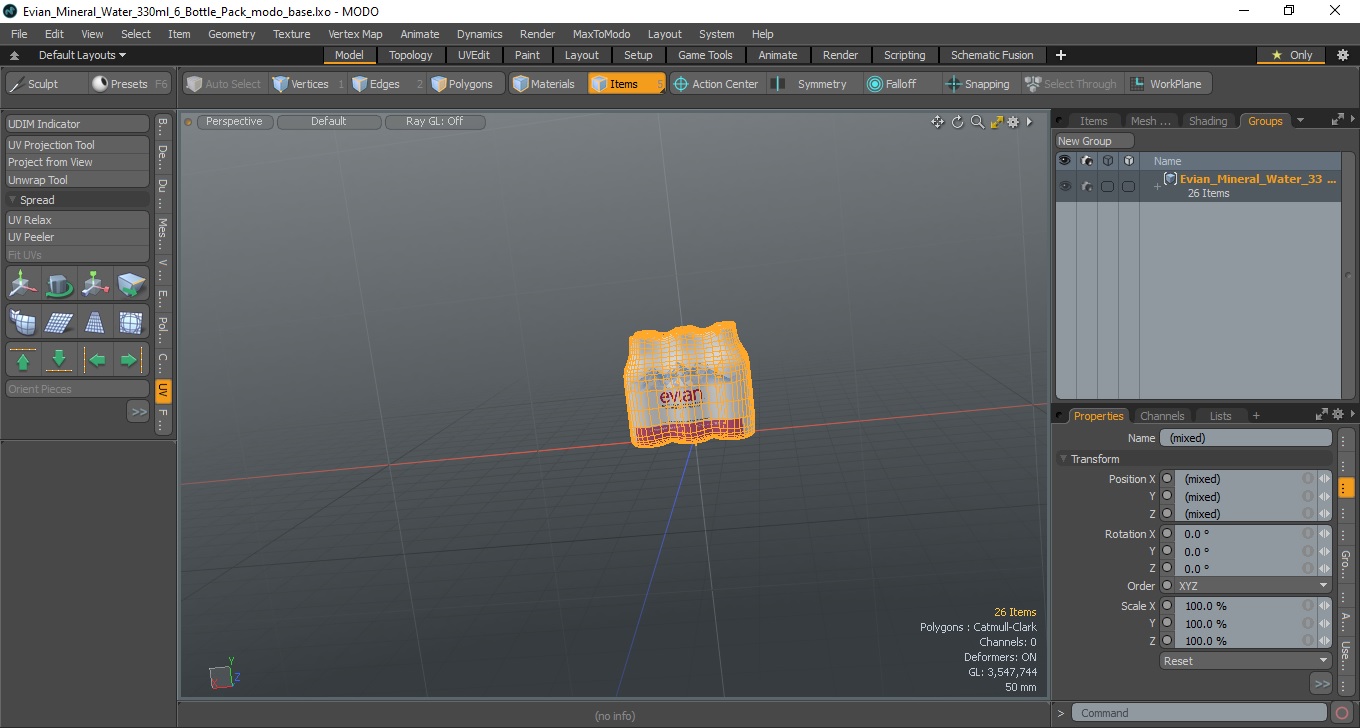The width and height of the screenshot is (1360, 728).
Task: Open the Perspective view type dropdown
Action: [234, 122]
